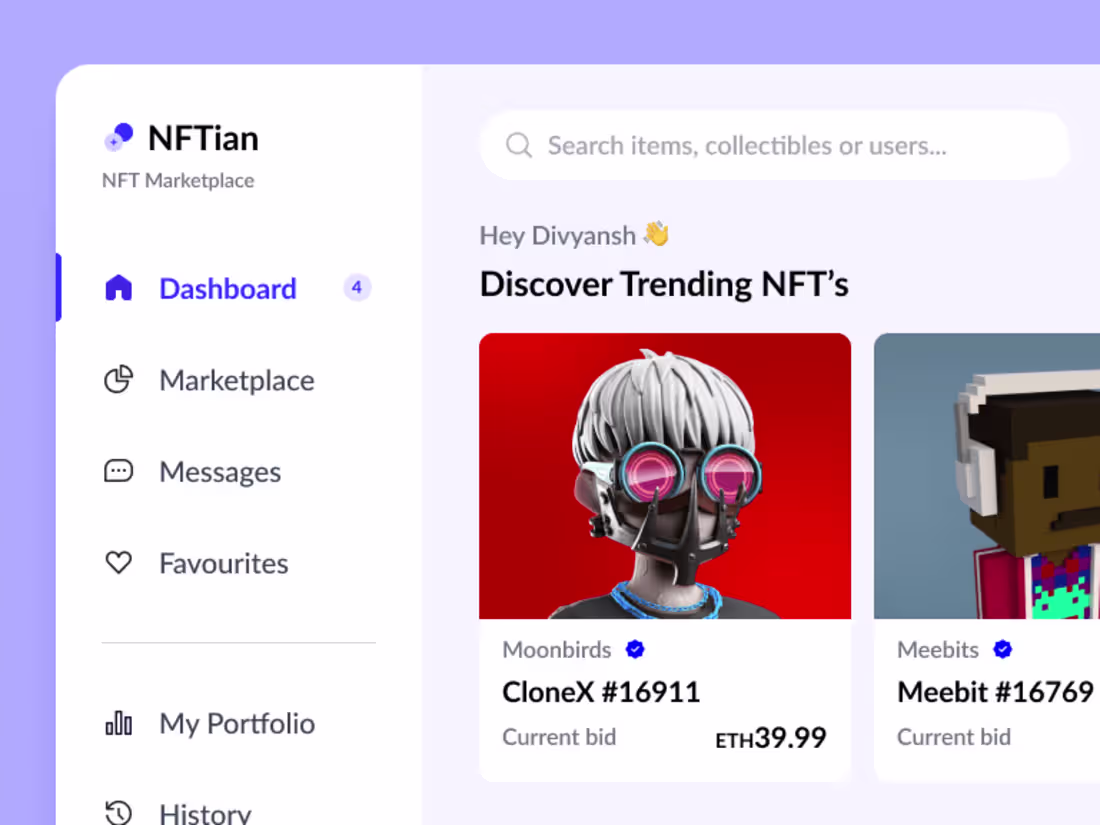Click the Moonbirds collection name
1100x825 pixels.
tap(557, 649)
